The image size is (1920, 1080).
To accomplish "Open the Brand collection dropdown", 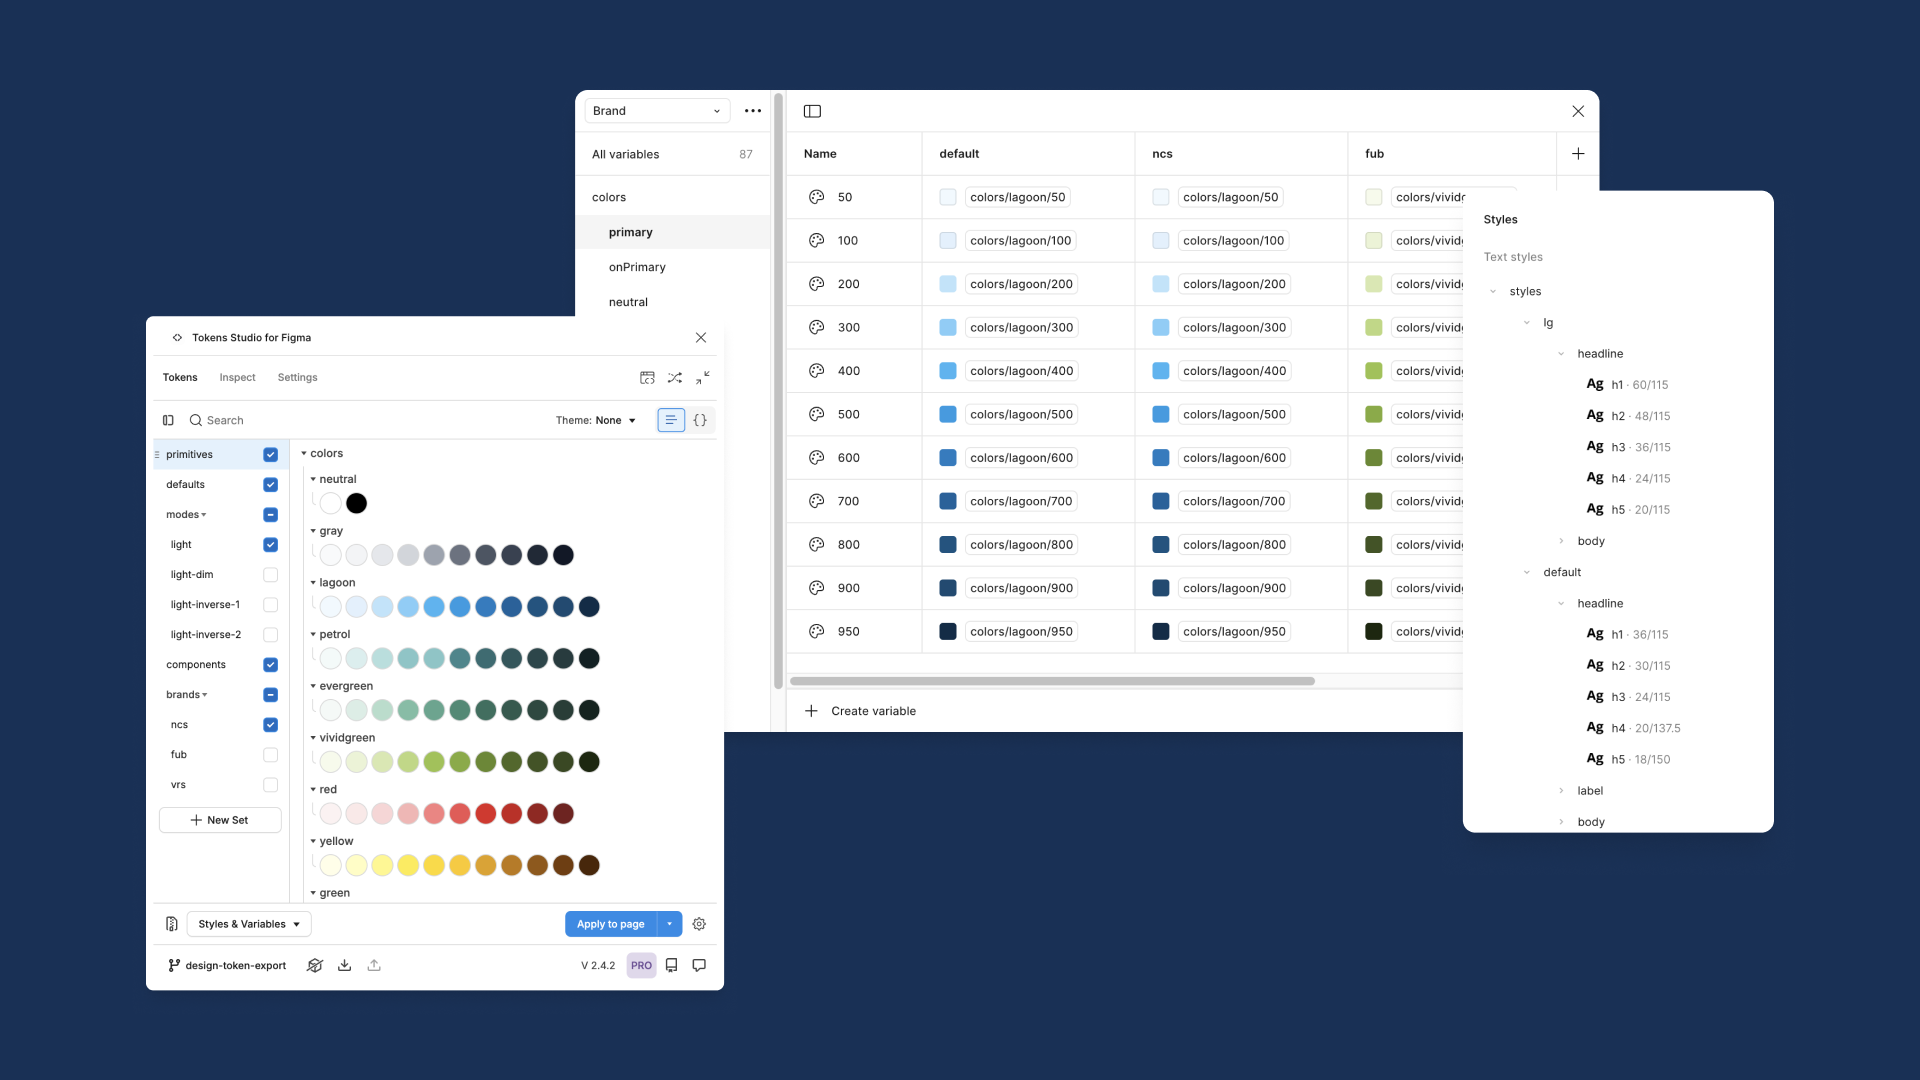I will (x=657, y=111).
